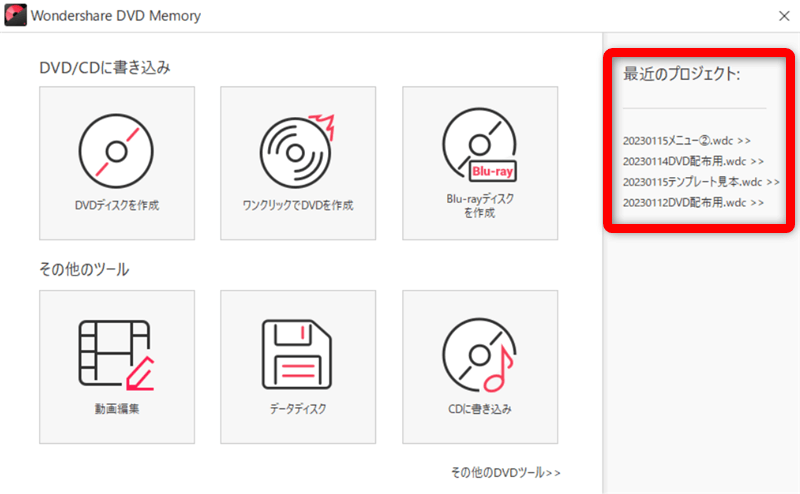Click the DVDディスクを作成 label text
Viewport: 800px width, 494px height.
tap(117, 205)
